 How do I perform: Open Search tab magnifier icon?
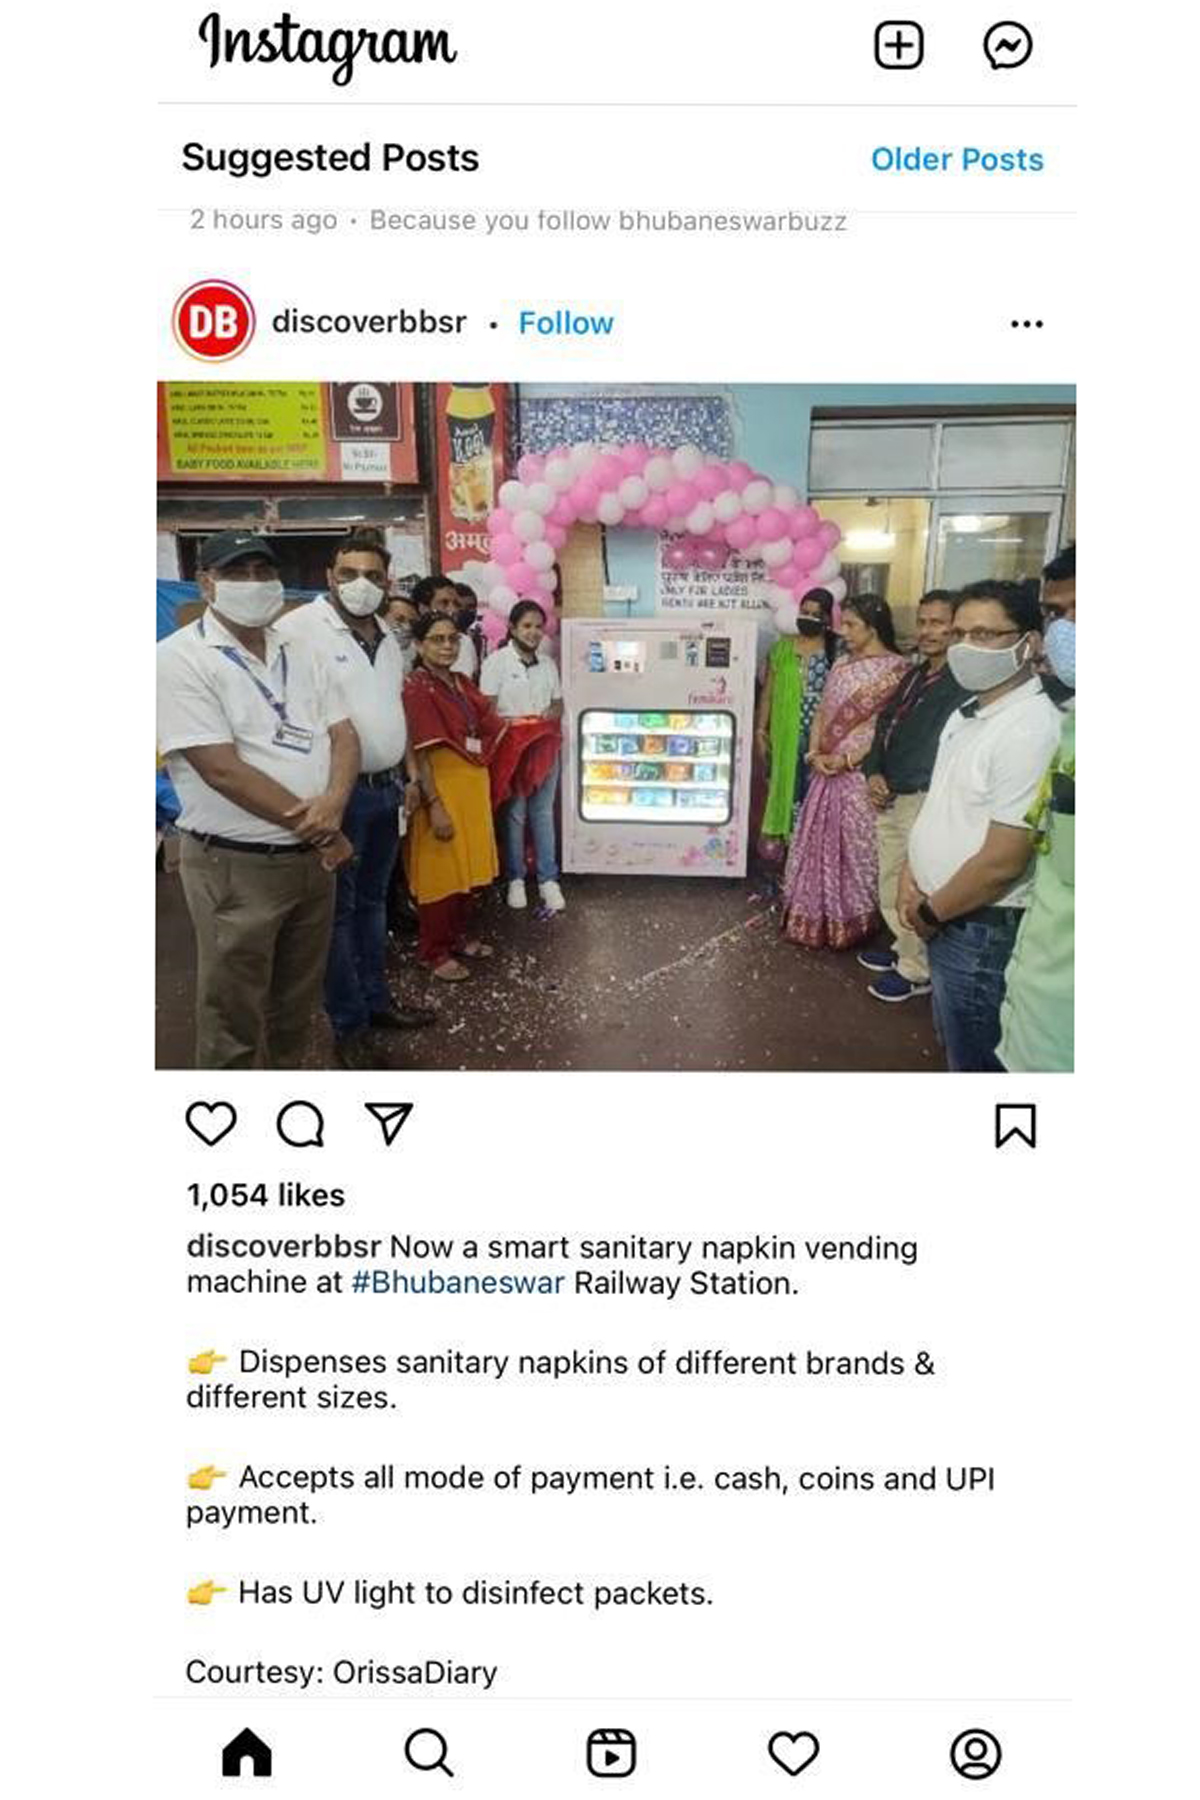(429, 1752)
